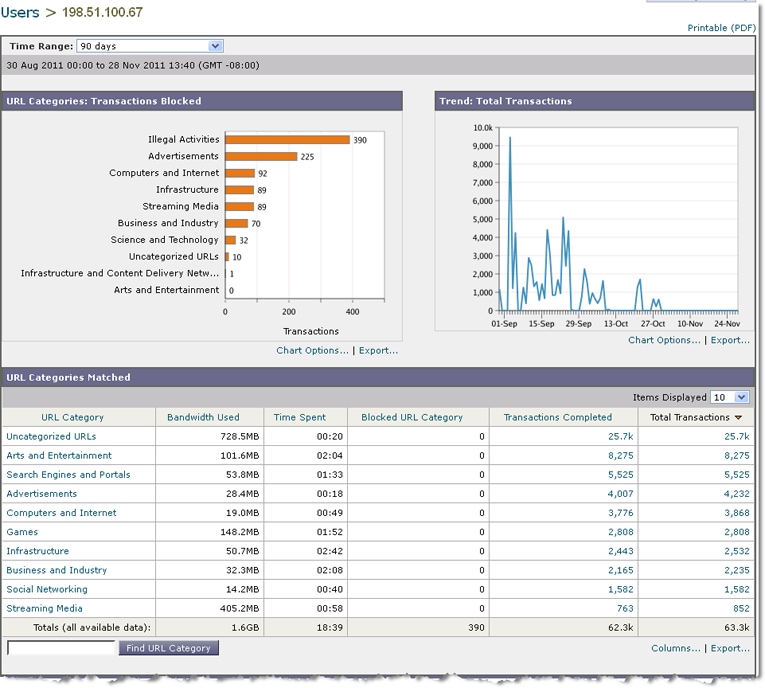Sort by Blocked URL Category column
765x688 pixels.
point(412,417)
